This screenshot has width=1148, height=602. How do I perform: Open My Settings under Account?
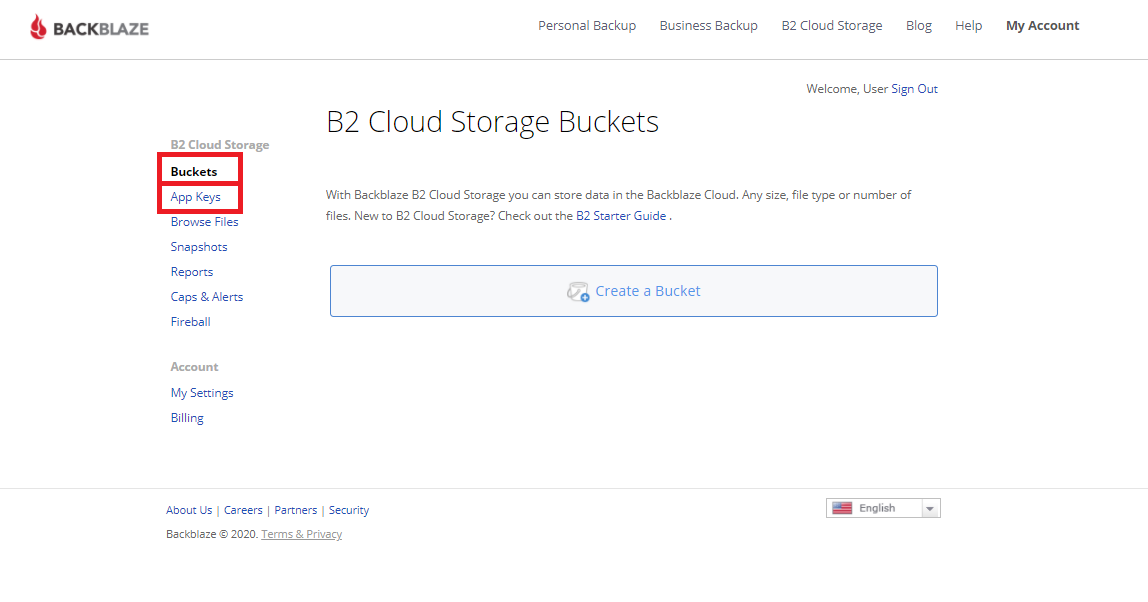coord(202,393)
